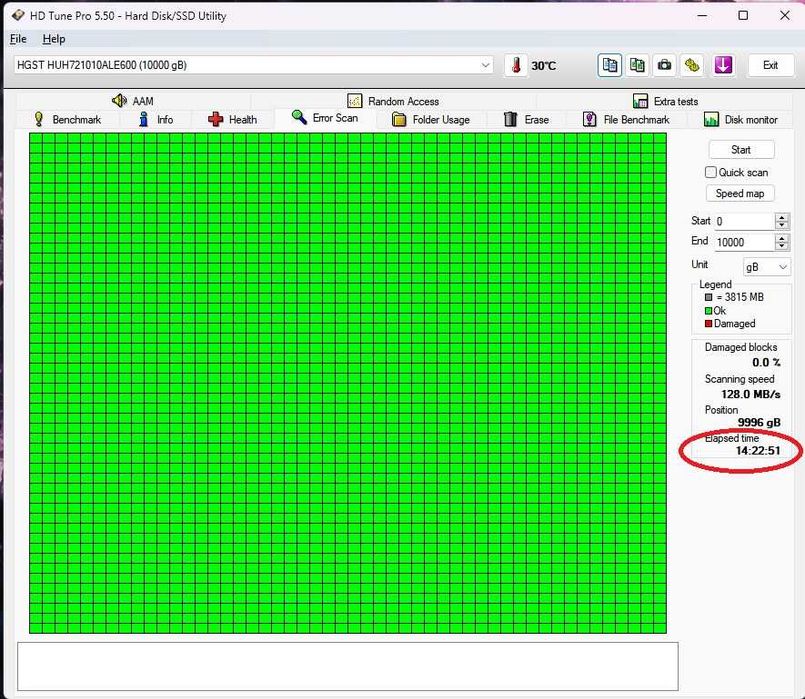Increase the Start value with up arrow

[x=781, y=217]
